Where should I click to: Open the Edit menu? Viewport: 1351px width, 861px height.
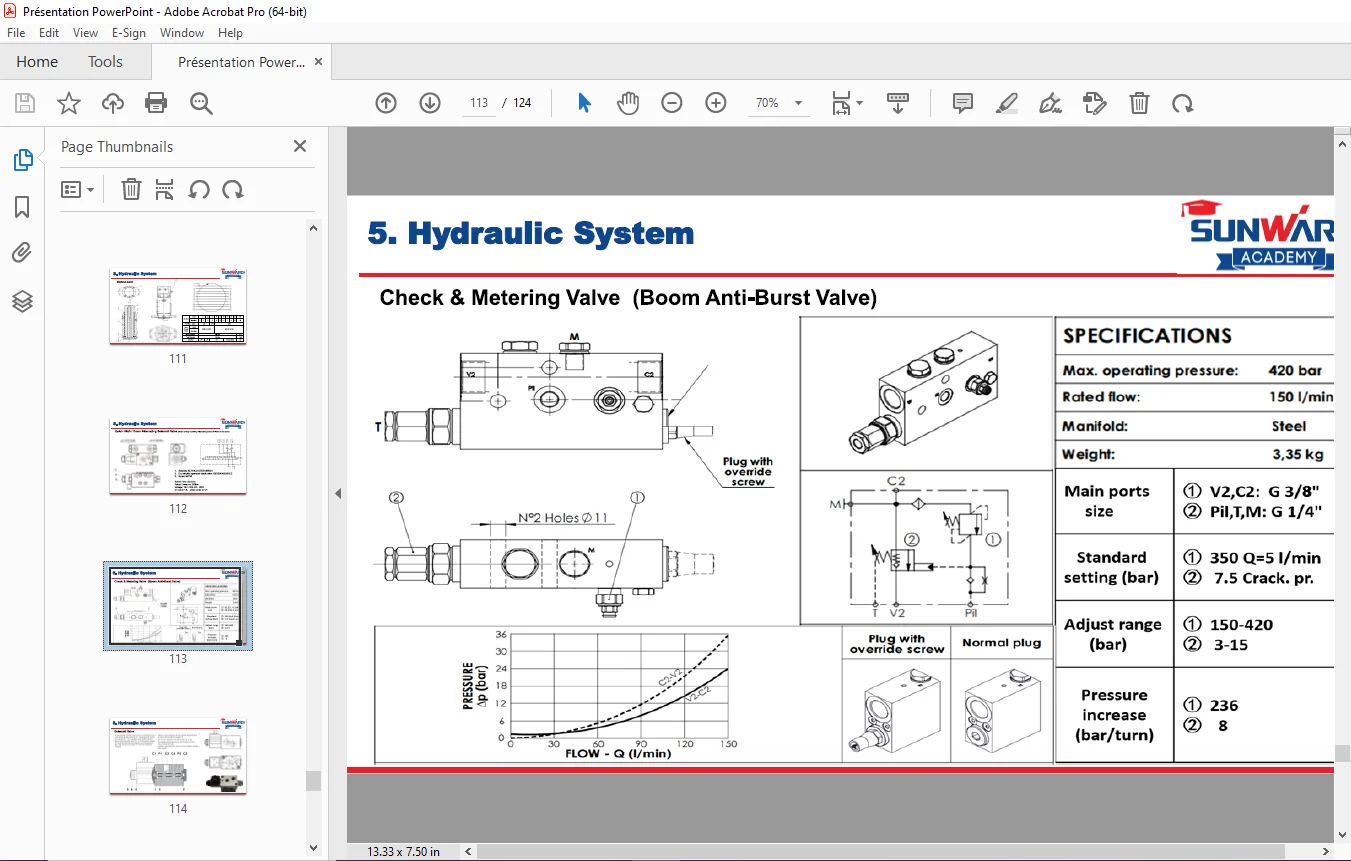point(49,33)
